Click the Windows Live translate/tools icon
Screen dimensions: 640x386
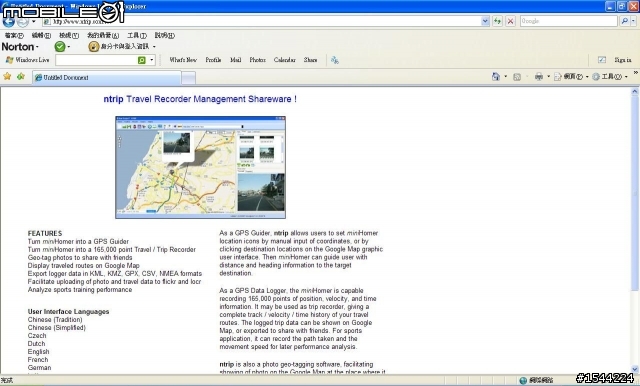point(335,60)
